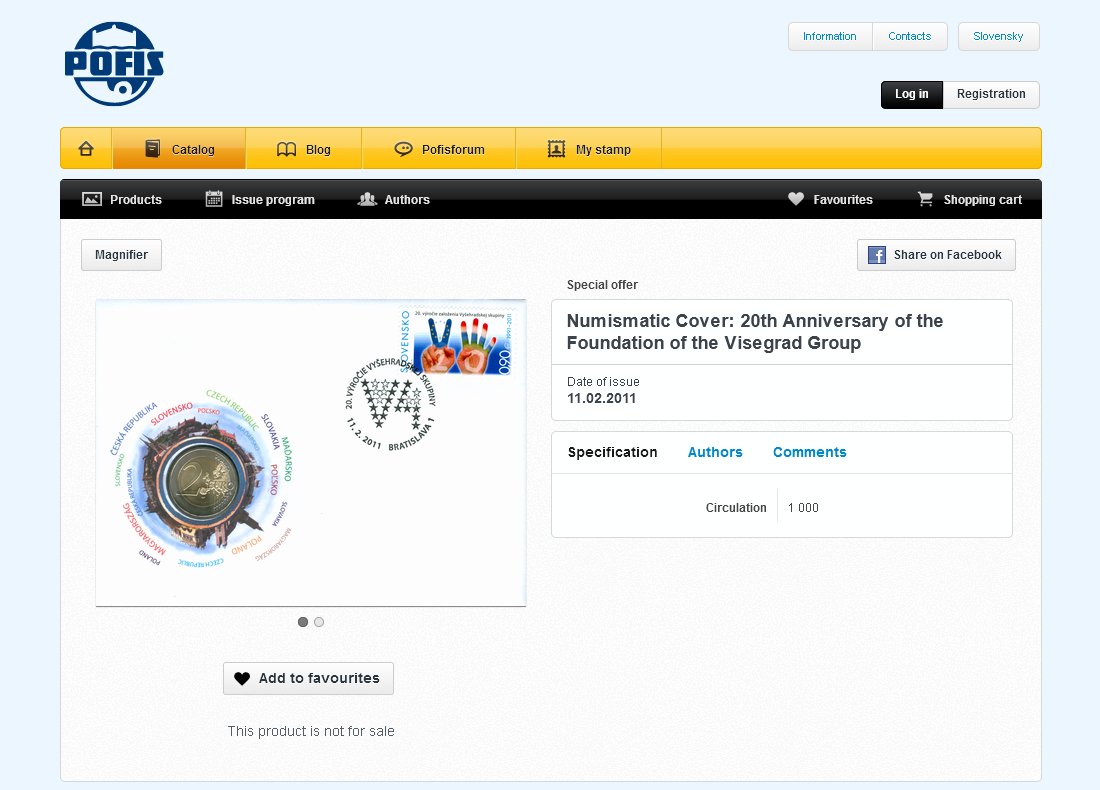1100x790 pixels.
Task: Click the Information link
Action: (830, 36)
